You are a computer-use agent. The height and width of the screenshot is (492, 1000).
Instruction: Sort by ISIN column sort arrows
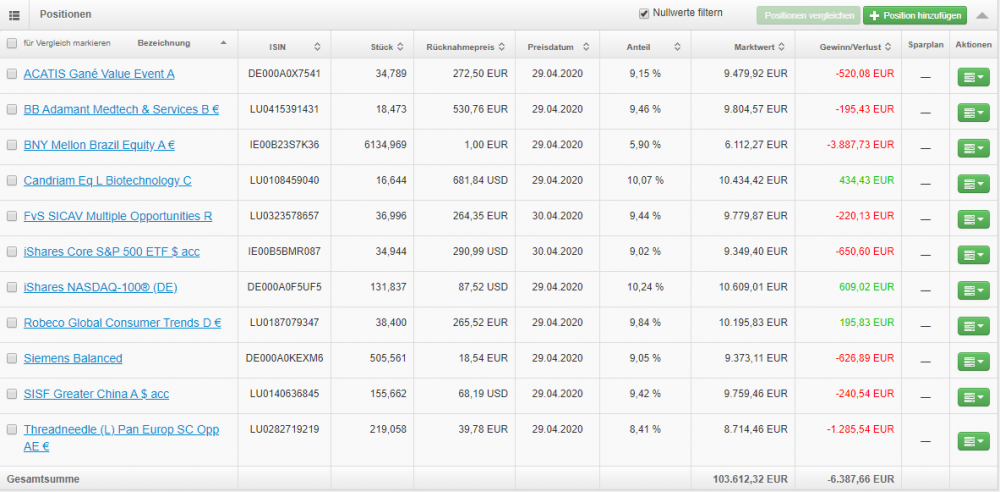317,47
